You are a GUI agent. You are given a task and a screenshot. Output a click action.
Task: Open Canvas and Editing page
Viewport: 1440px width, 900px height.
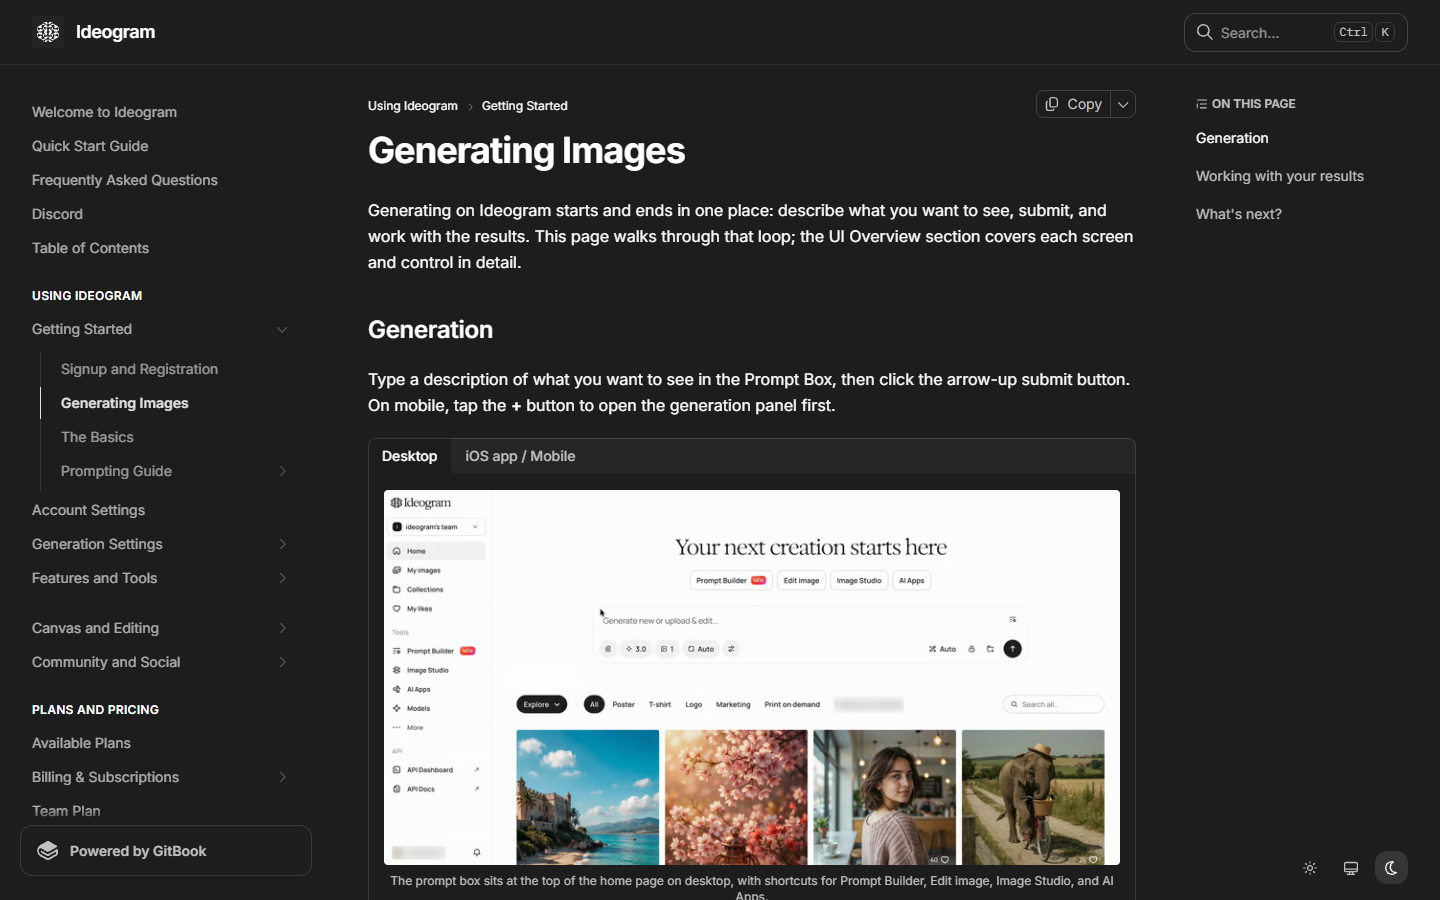click(x=95, y=628)
